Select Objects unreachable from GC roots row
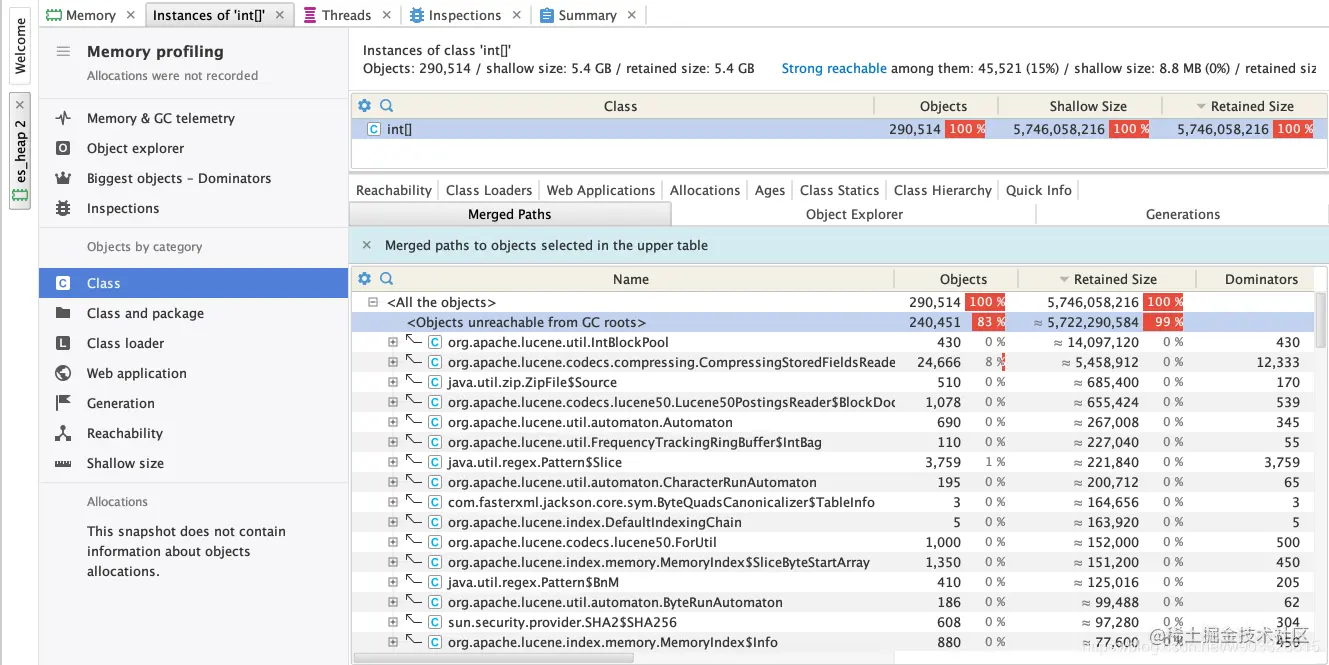Screen dimensions: 1329x665 [x=832, y=322]
